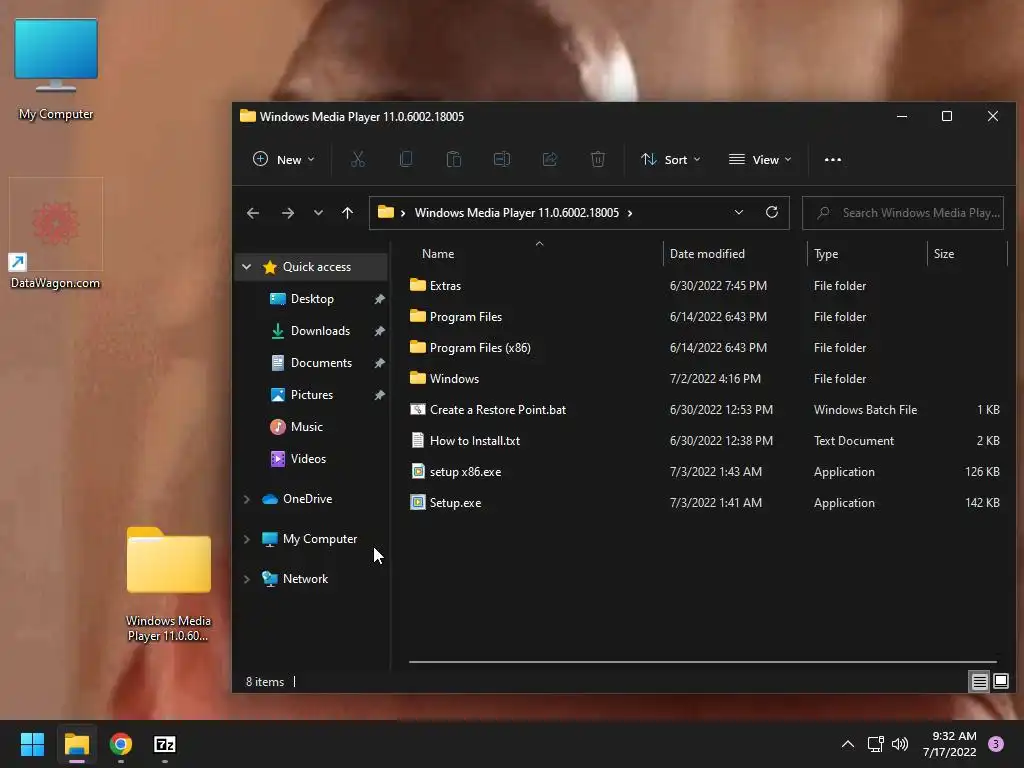Unpin Desktop using its pin icon
The image size is (1024, 768).
(379, 298)
